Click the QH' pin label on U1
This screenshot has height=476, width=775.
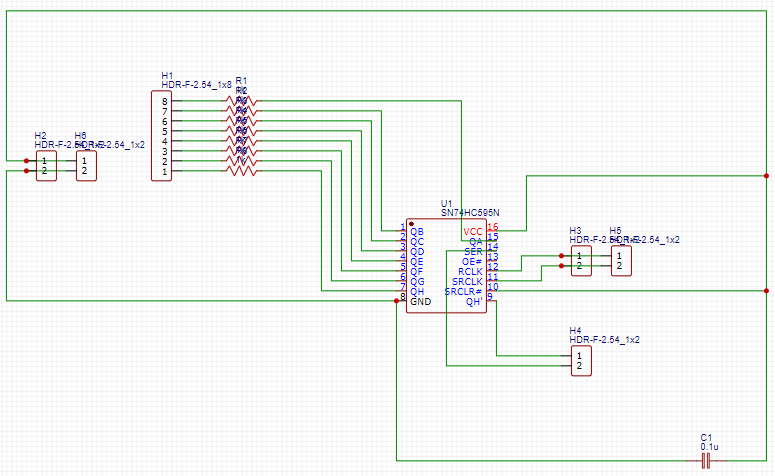click(474, 302)
